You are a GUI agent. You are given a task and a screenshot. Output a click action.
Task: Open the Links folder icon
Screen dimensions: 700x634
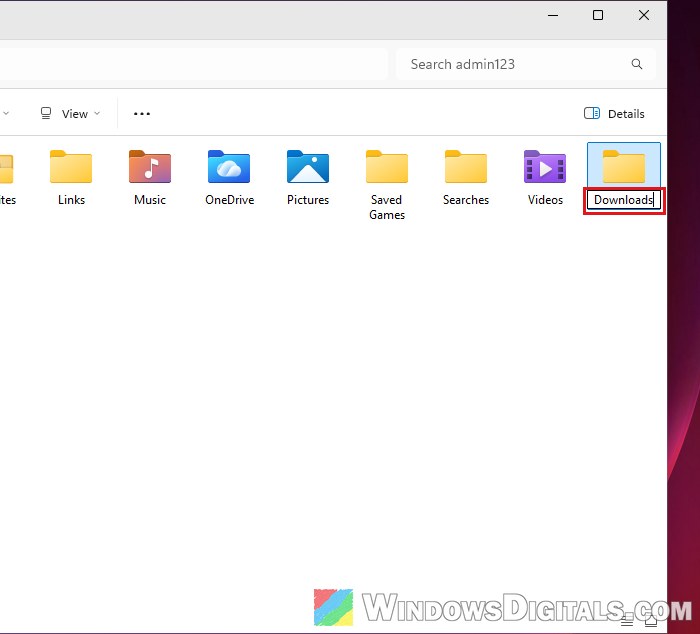(x=71, y=167)
